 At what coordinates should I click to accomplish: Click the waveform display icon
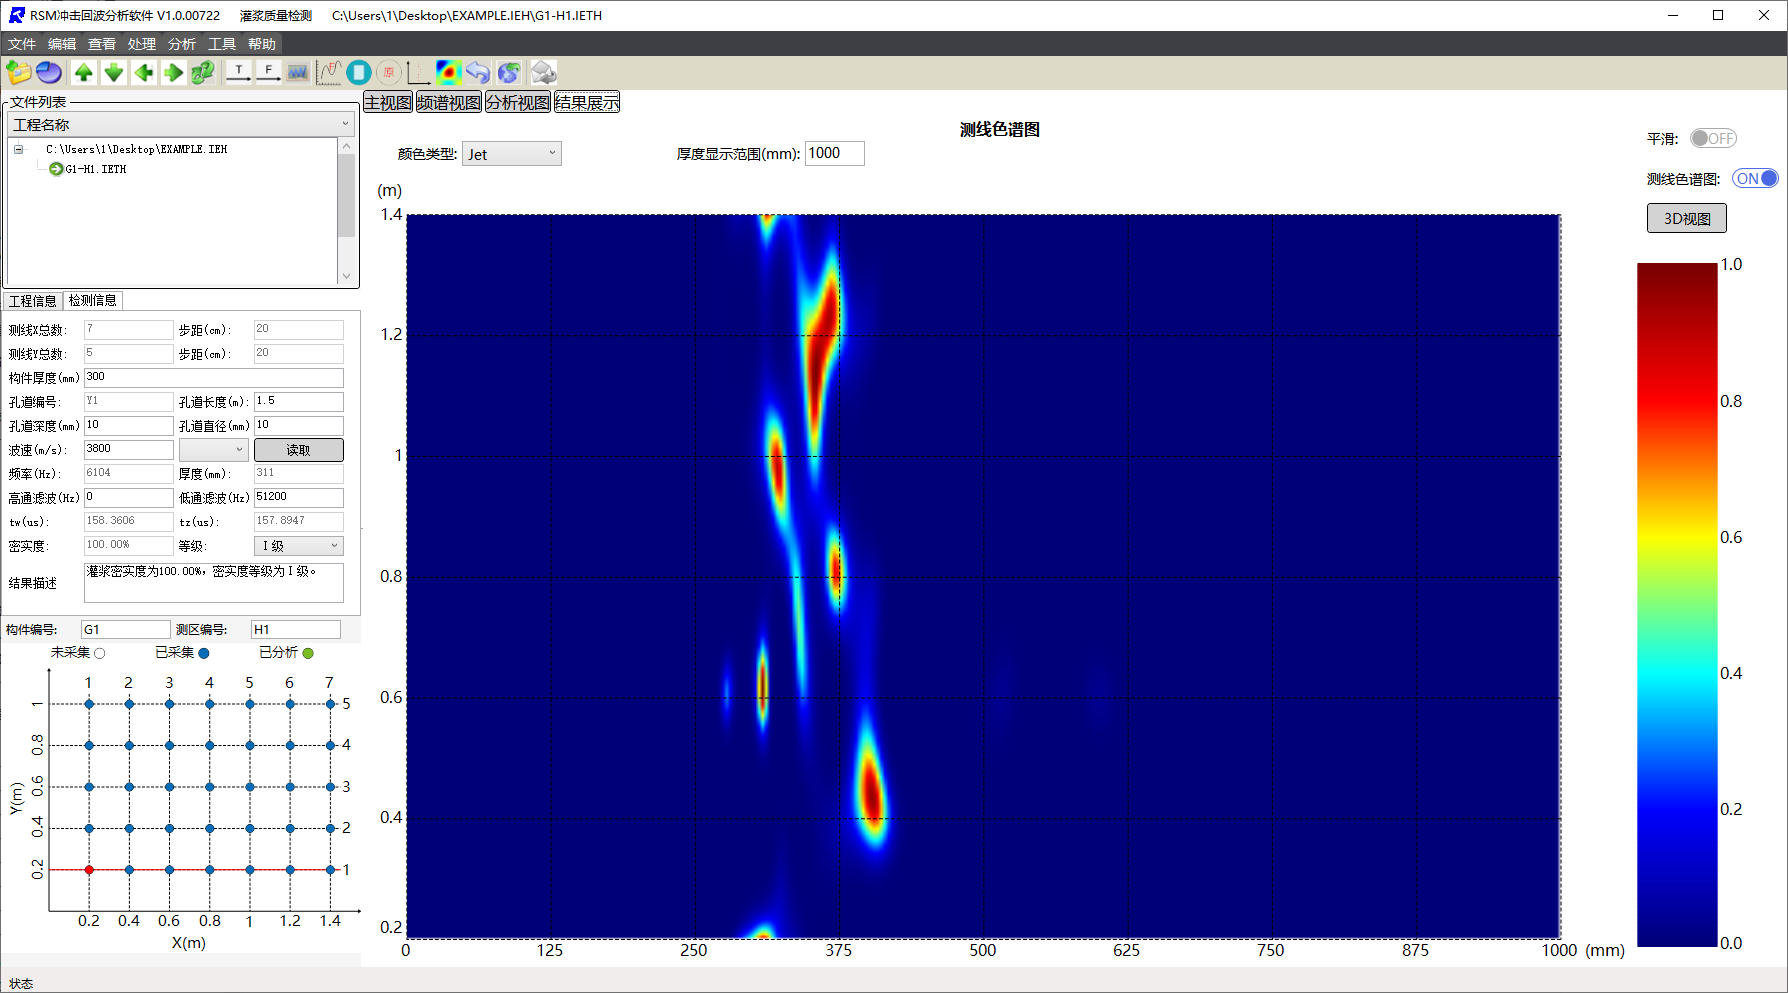pyautogui.click(x=297, y=72)
